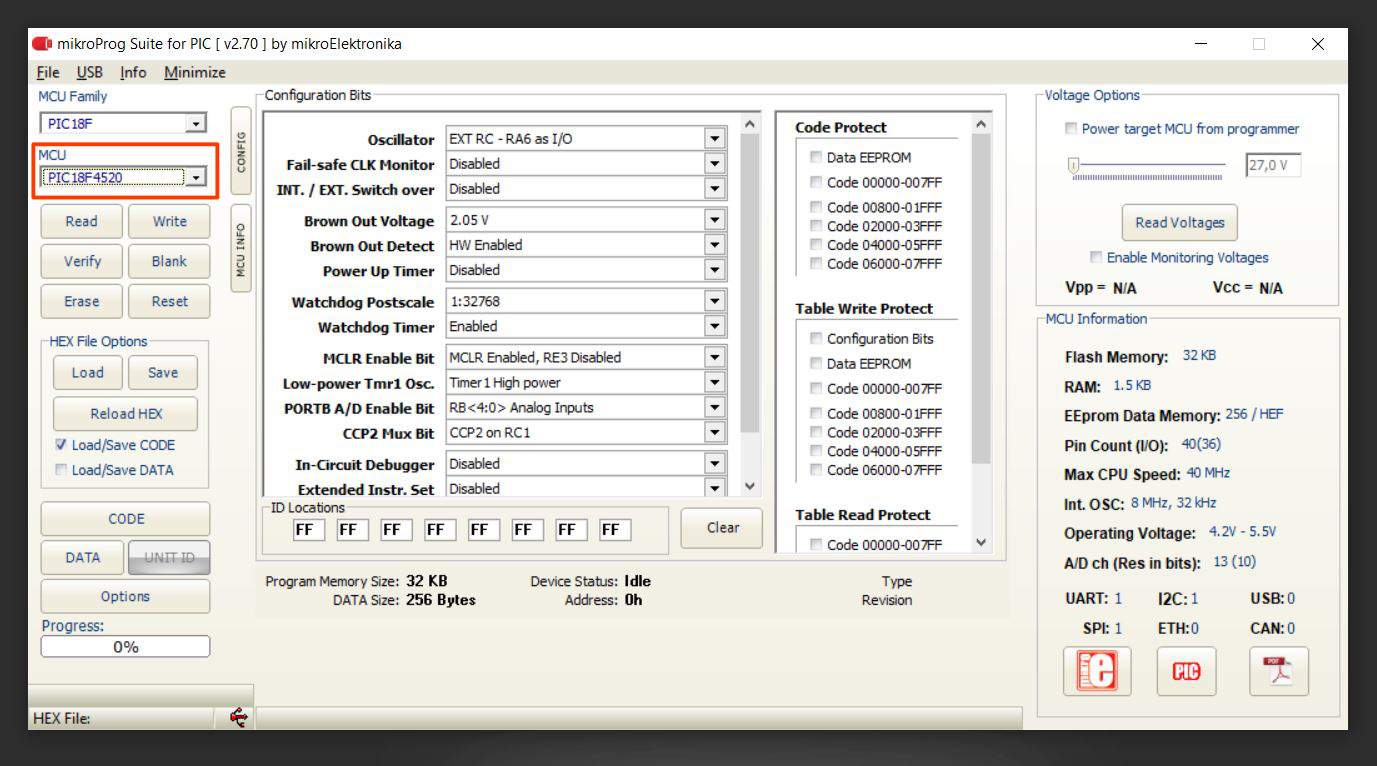Open the Power Up Timer dropdown

714,270
